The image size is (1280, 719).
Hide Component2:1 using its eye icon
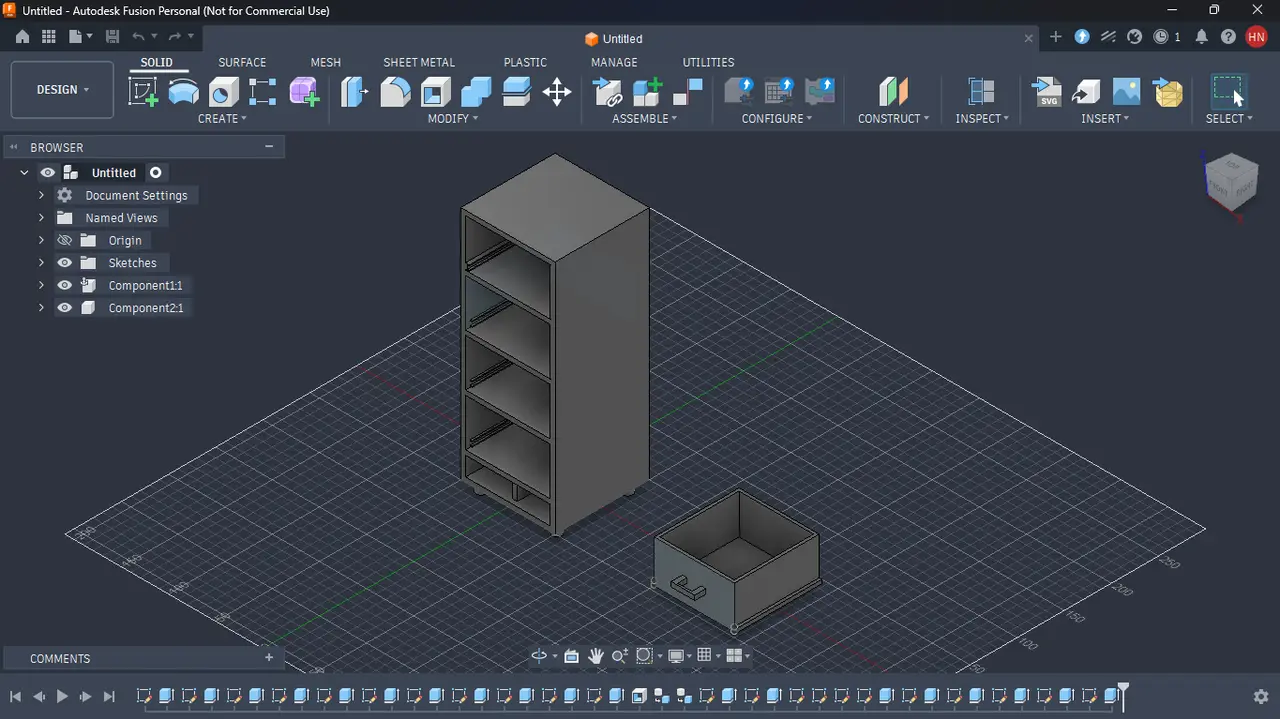[65, 308]
